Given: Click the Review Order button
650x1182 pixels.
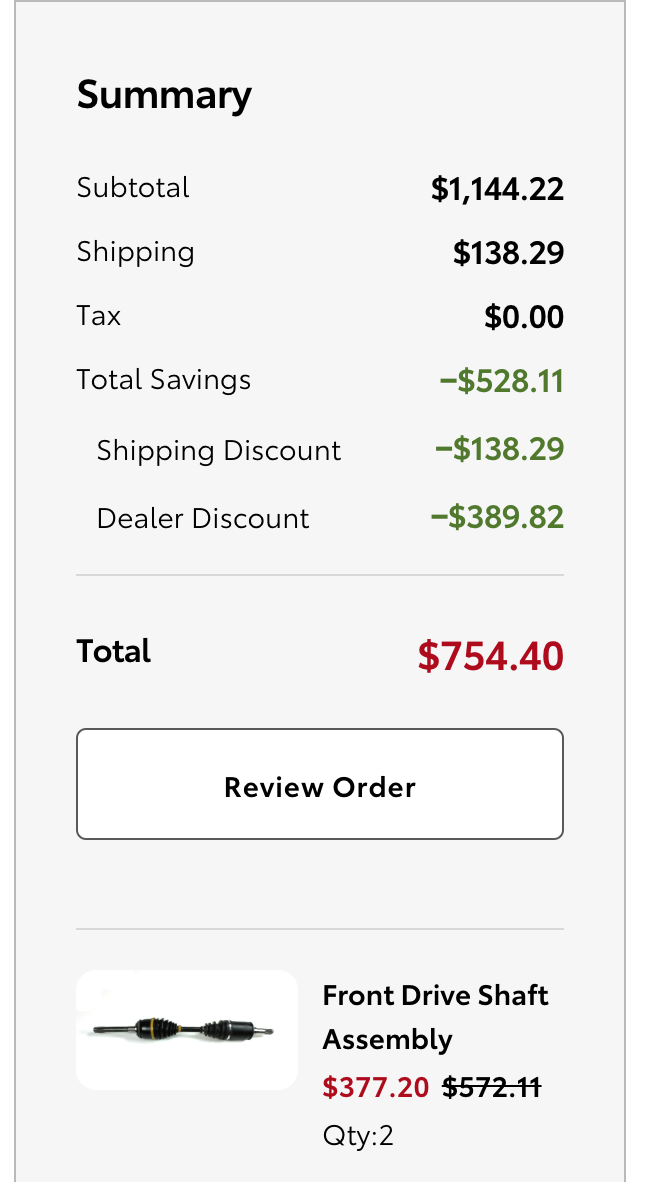Looking at the screenshot, I should [x=320, y=784].
